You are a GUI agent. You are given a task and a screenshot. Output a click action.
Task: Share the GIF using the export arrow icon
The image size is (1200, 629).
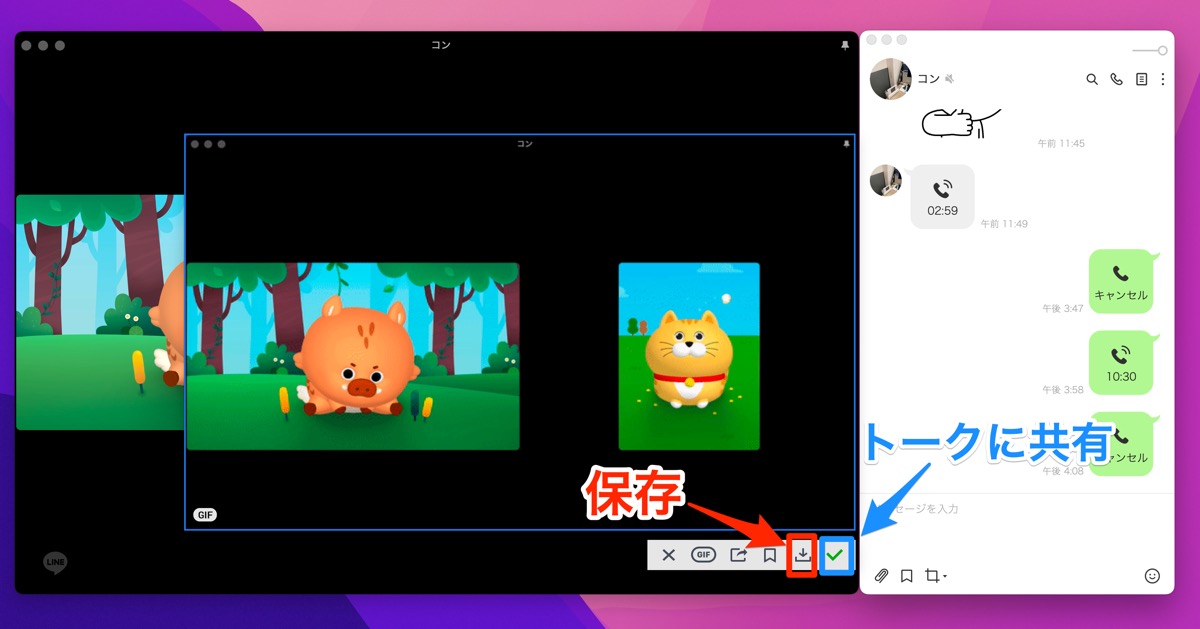tap(738, 555)
